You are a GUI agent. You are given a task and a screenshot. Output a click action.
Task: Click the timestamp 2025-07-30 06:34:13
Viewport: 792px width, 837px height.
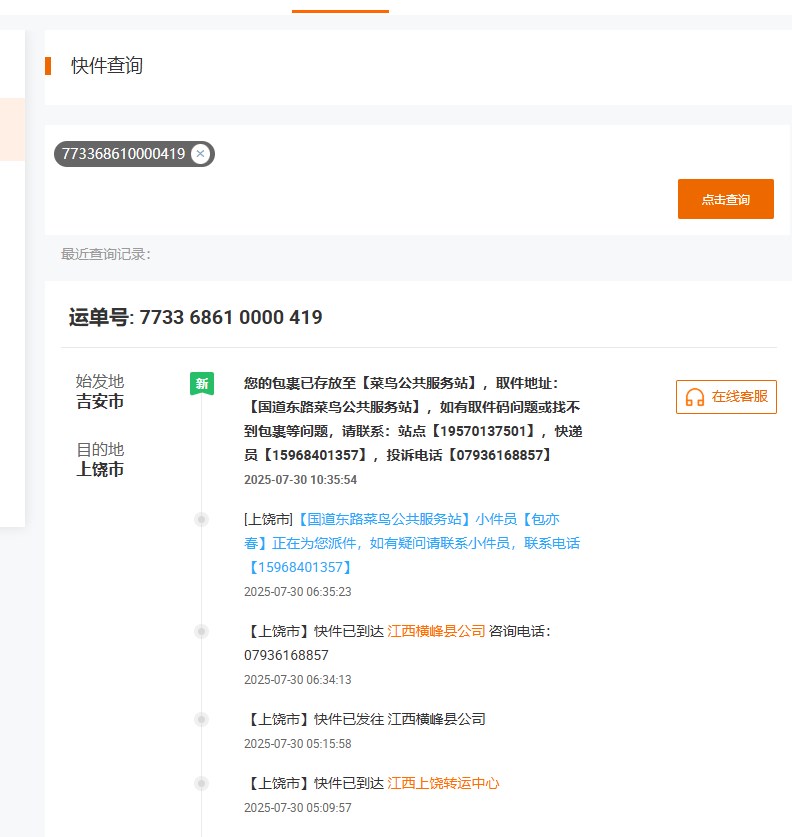pos(298,680)
